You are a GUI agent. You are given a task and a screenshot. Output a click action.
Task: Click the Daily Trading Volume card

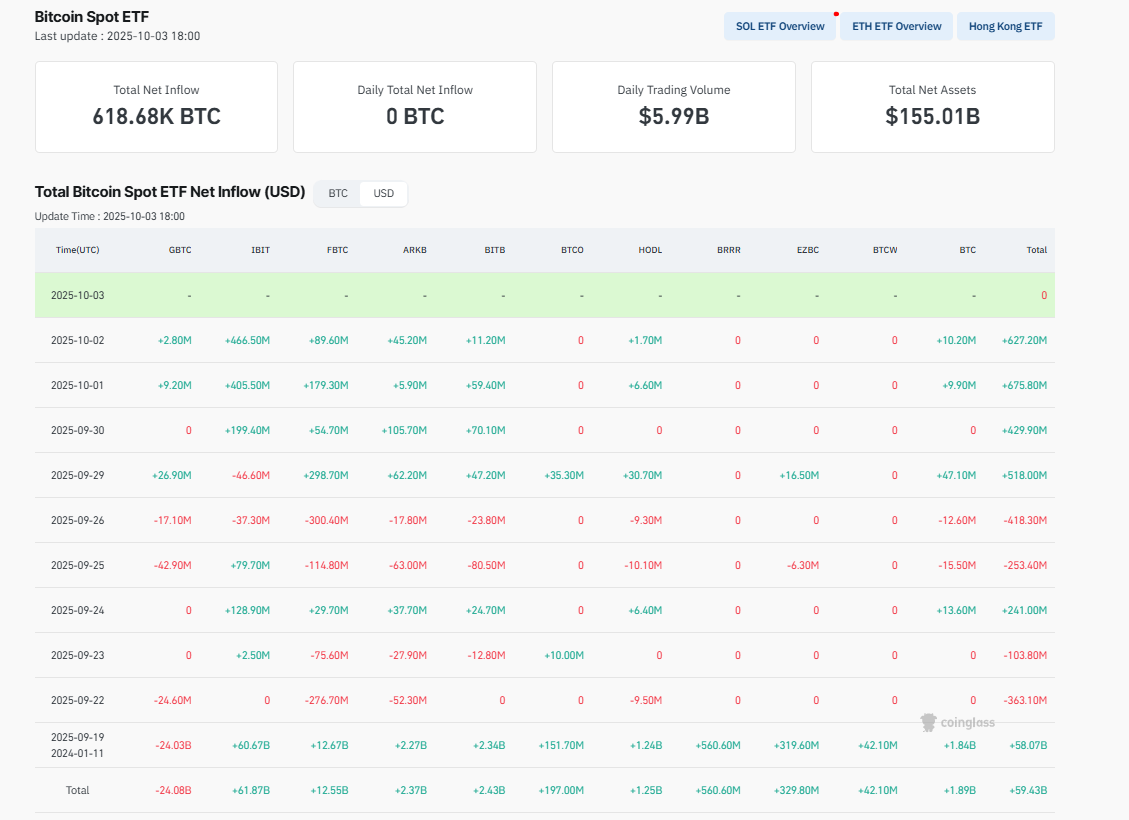pyautogui.click(x=673, y=106)
